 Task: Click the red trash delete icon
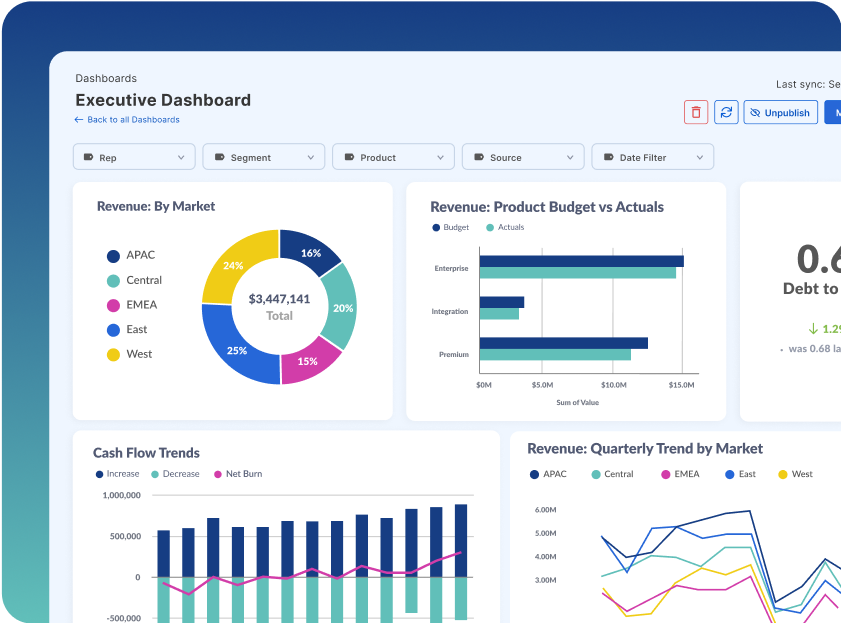click(696, 112)
